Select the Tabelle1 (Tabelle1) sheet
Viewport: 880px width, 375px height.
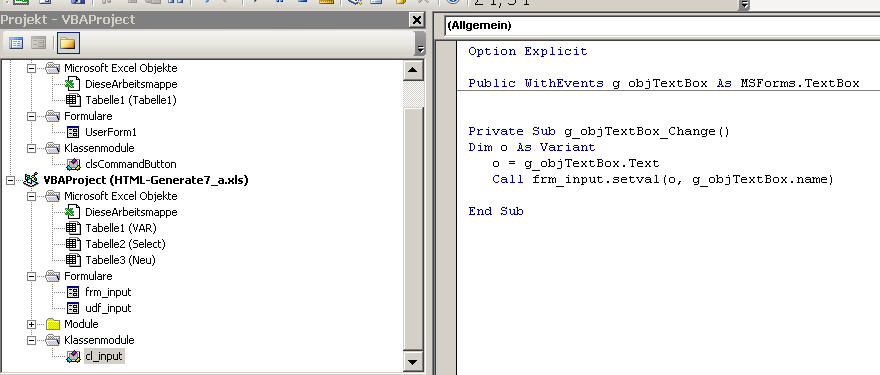tap(131, 100)
